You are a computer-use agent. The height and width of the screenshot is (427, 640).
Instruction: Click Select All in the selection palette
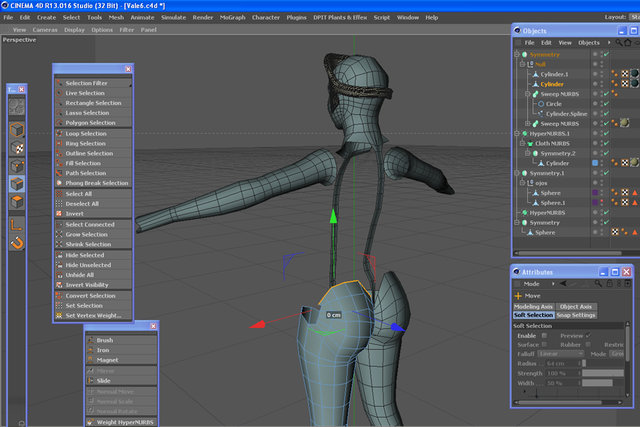pos(78,194)
